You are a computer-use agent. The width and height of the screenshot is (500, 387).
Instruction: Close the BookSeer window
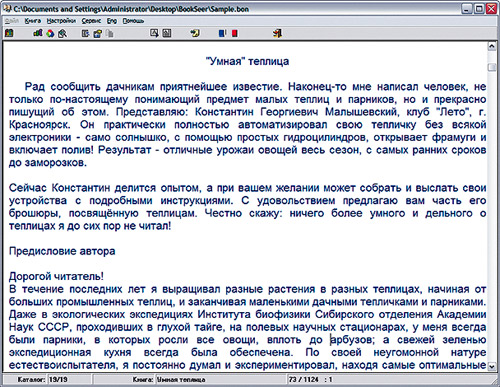(x=491, y=9)
